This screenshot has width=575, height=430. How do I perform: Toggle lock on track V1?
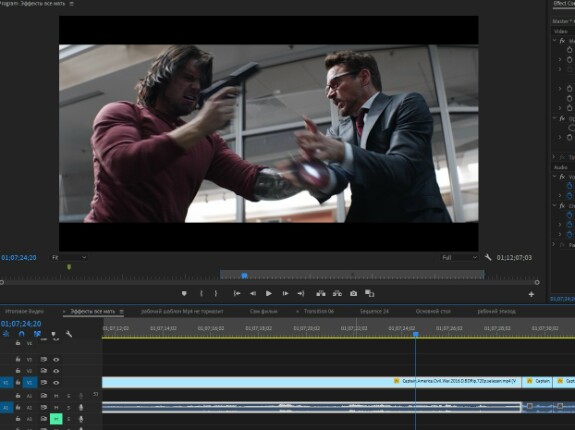coord(18,382)
